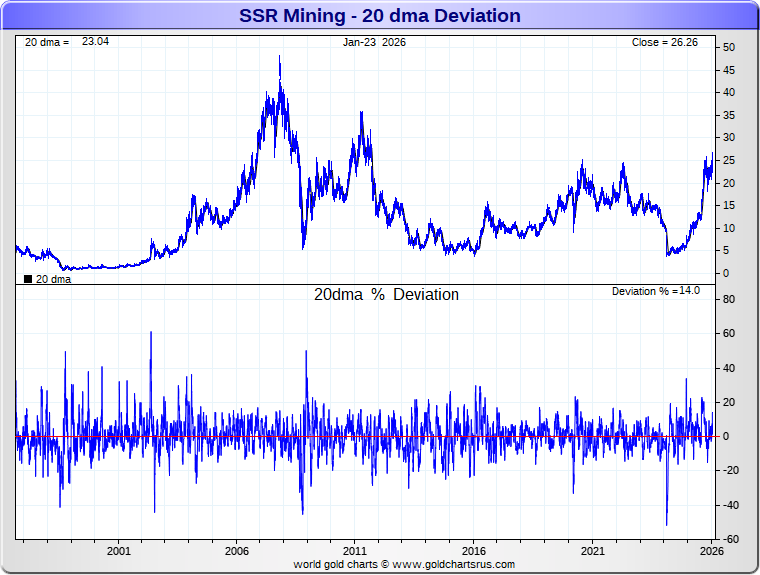The image size is (760, 575).
Task: Click the Deviation % = 14.0 readout
Action: [655, 291]
